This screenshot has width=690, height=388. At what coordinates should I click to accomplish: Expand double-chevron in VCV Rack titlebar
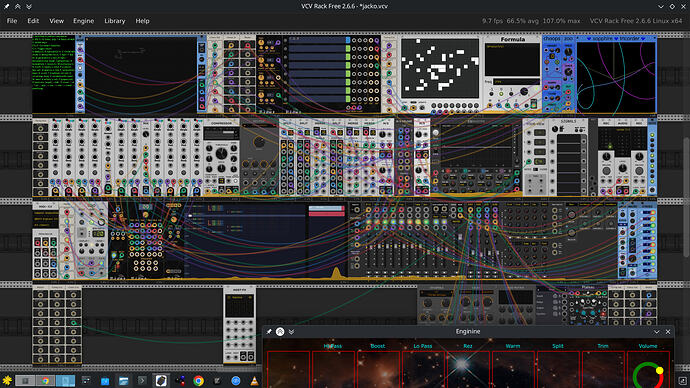[29, 7]
